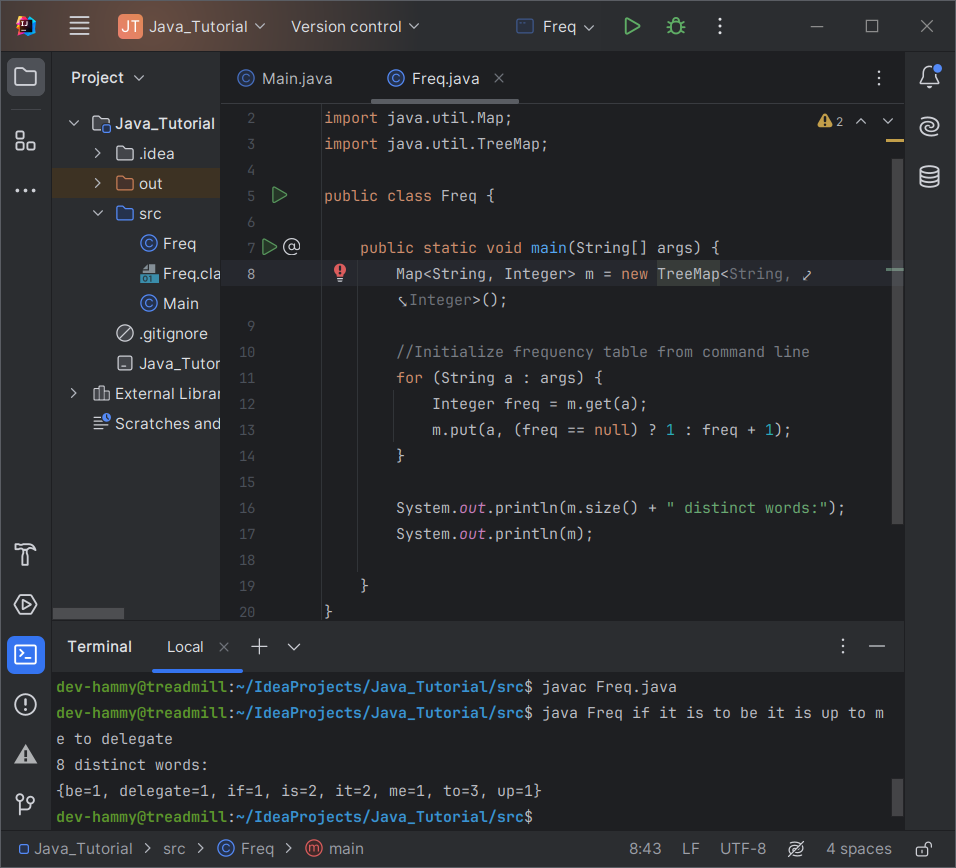Image resolution: width=956 pixels, height=868 pixels.
Task: Open the Database tool window
Action: [x=929, y=177]
